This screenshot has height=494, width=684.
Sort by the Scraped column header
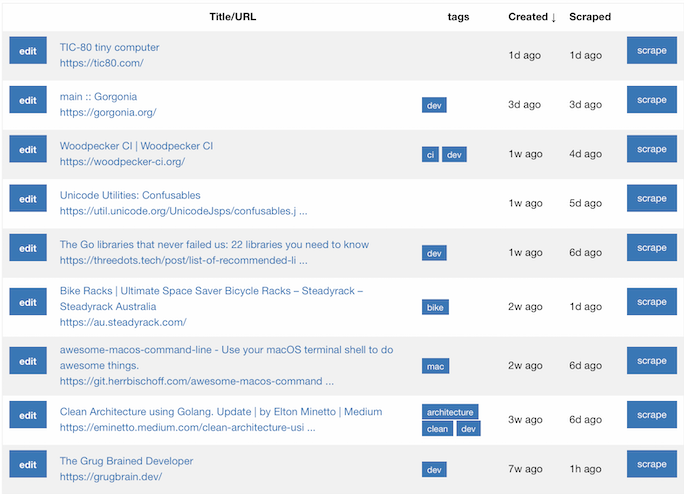pyautogui.click(x=589, y=17)
